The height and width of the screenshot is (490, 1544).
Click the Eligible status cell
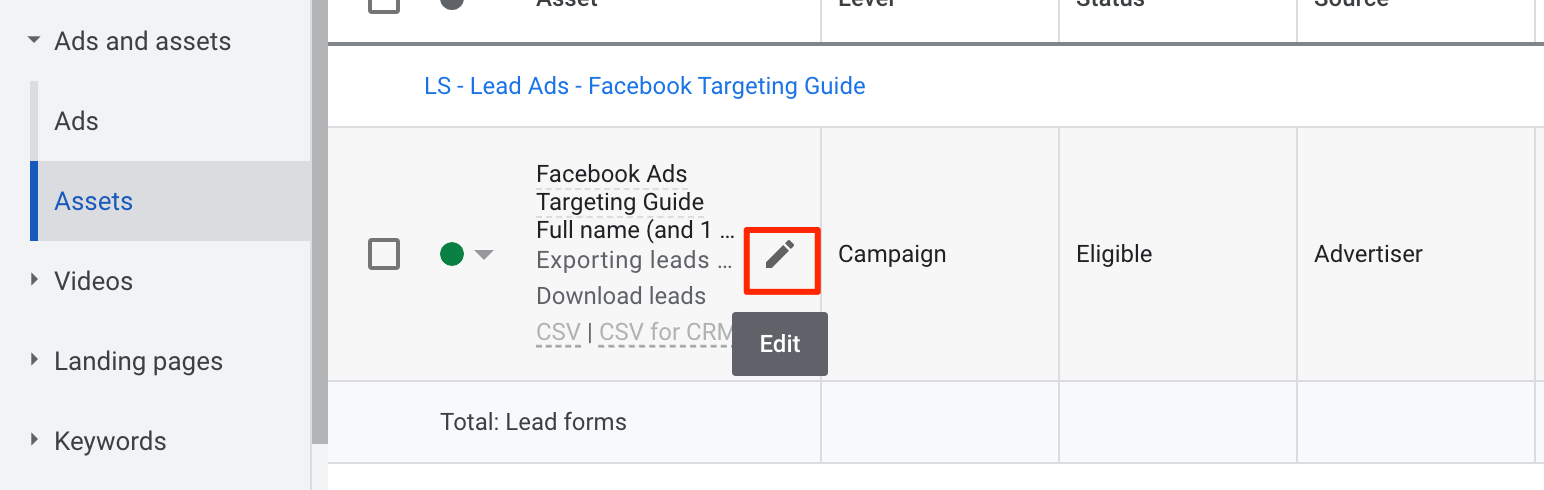[x=1114, y=254]
